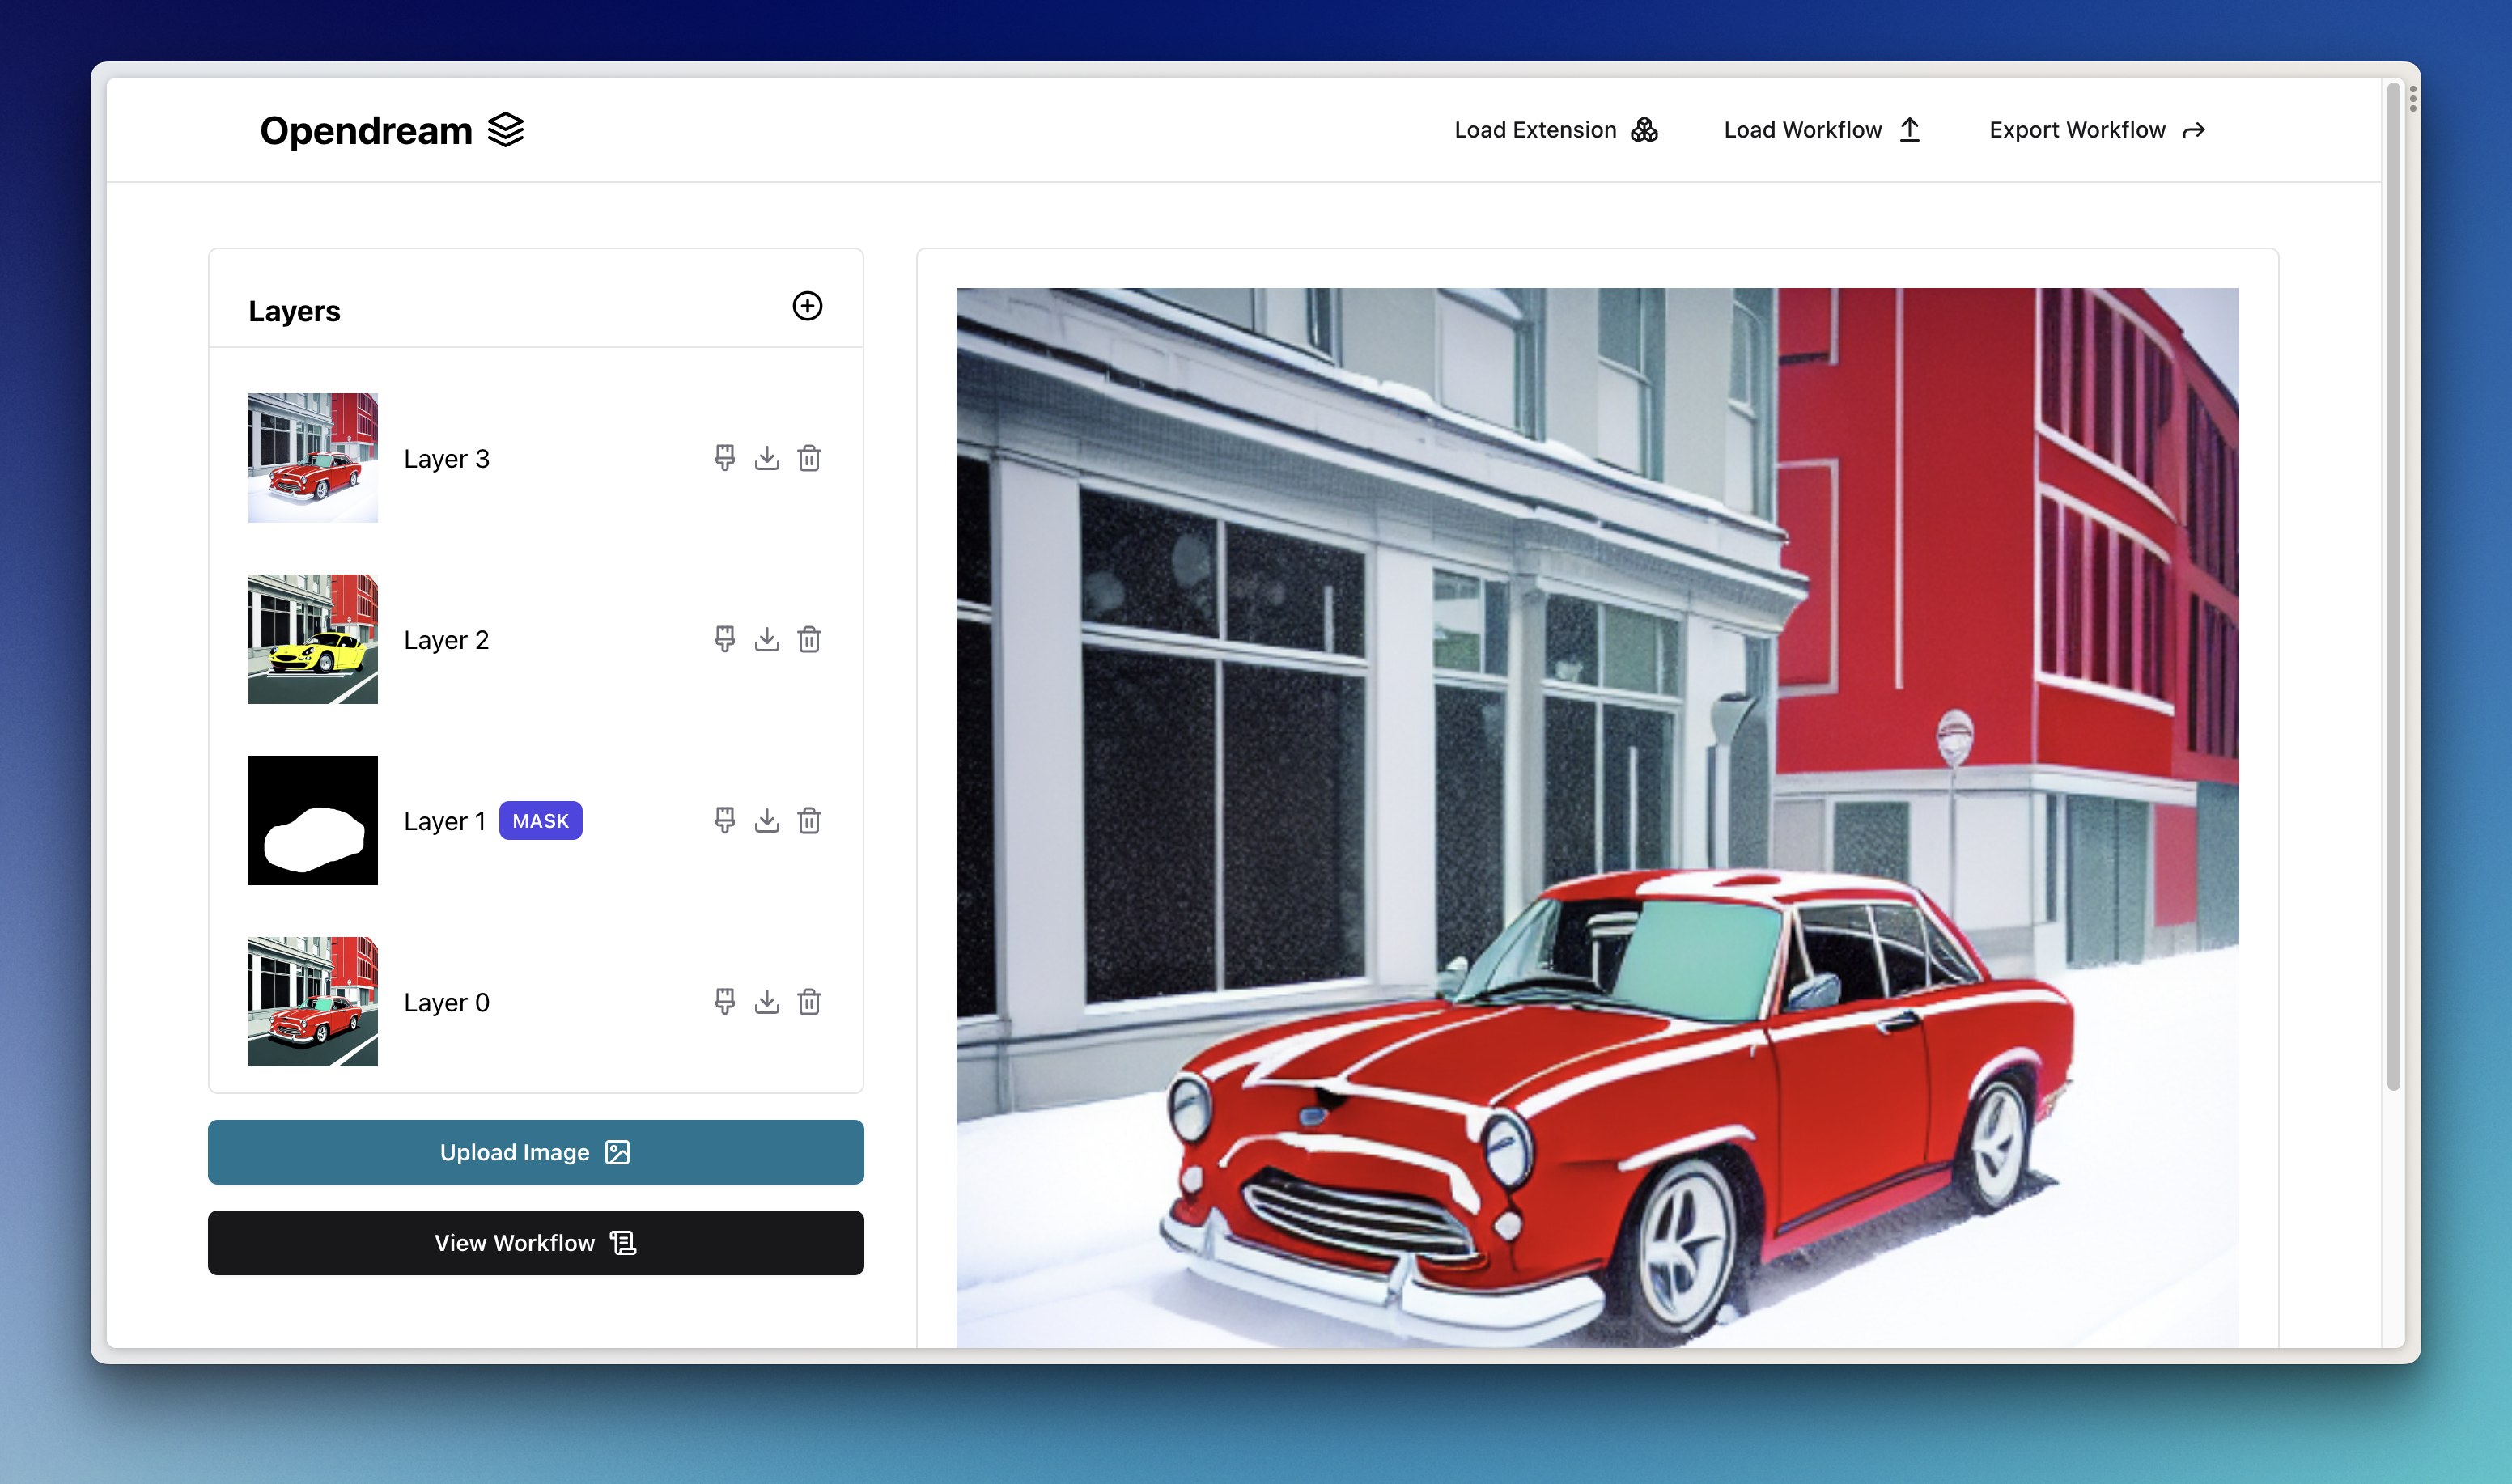
Task: Click Export Workflow
Action: [2096, 130]
